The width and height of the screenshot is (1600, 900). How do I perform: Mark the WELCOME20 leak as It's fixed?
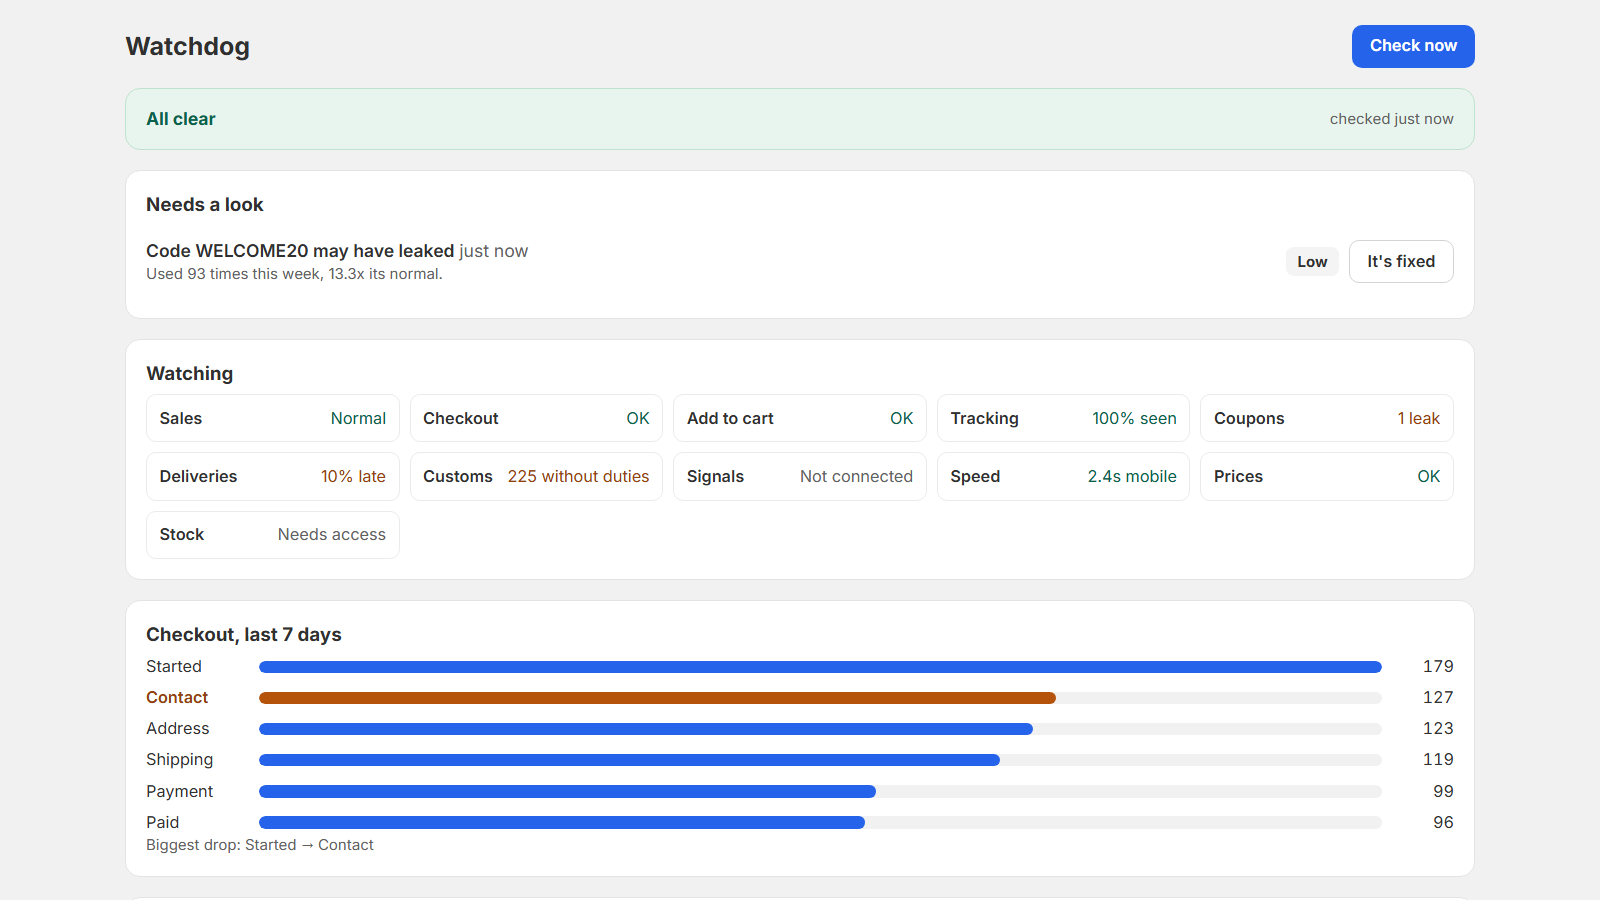click(x=1401, y=261)
